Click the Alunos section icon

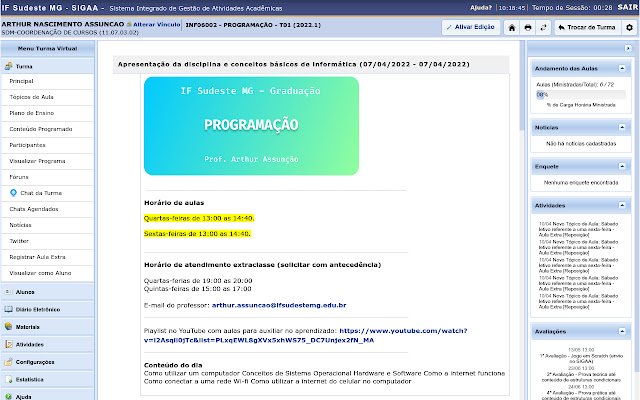click(9, 292)
